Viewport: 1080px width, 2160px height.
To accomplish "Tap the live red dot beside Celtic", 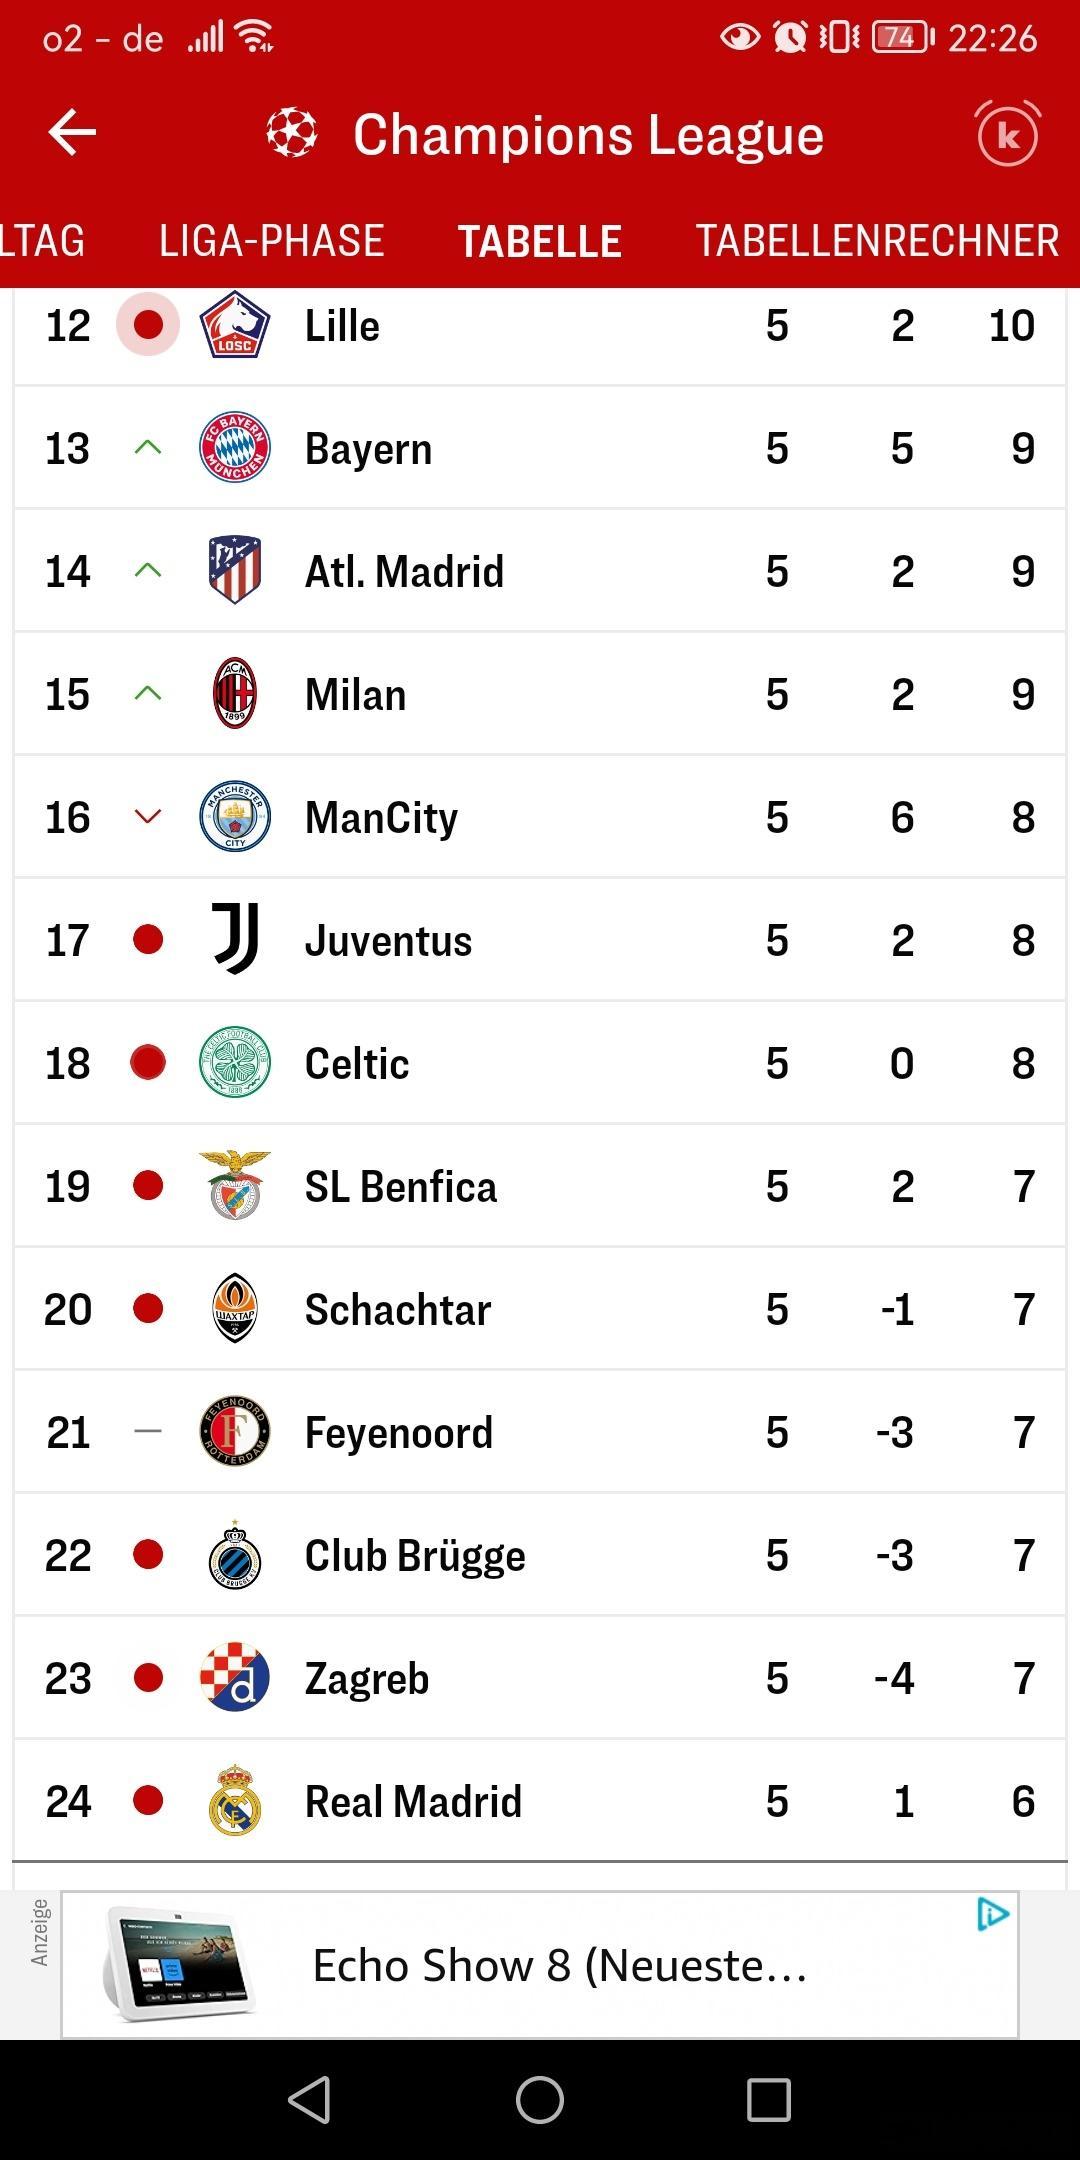I will 148,1062.
